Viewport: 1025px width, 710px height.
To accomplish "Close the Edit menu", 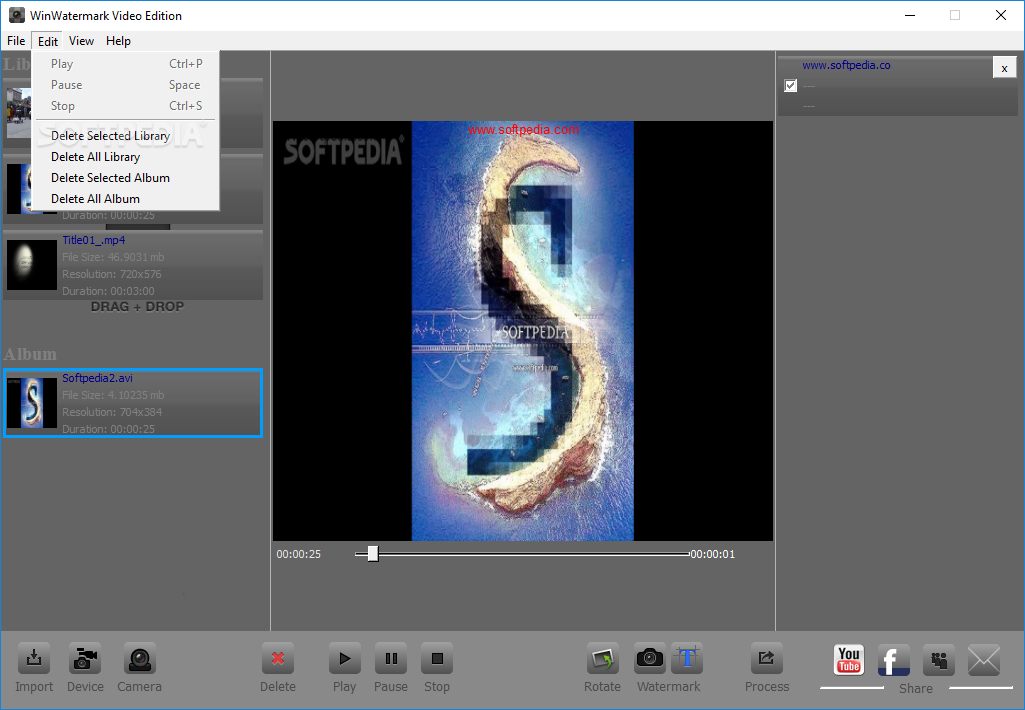I will [48, 41].
